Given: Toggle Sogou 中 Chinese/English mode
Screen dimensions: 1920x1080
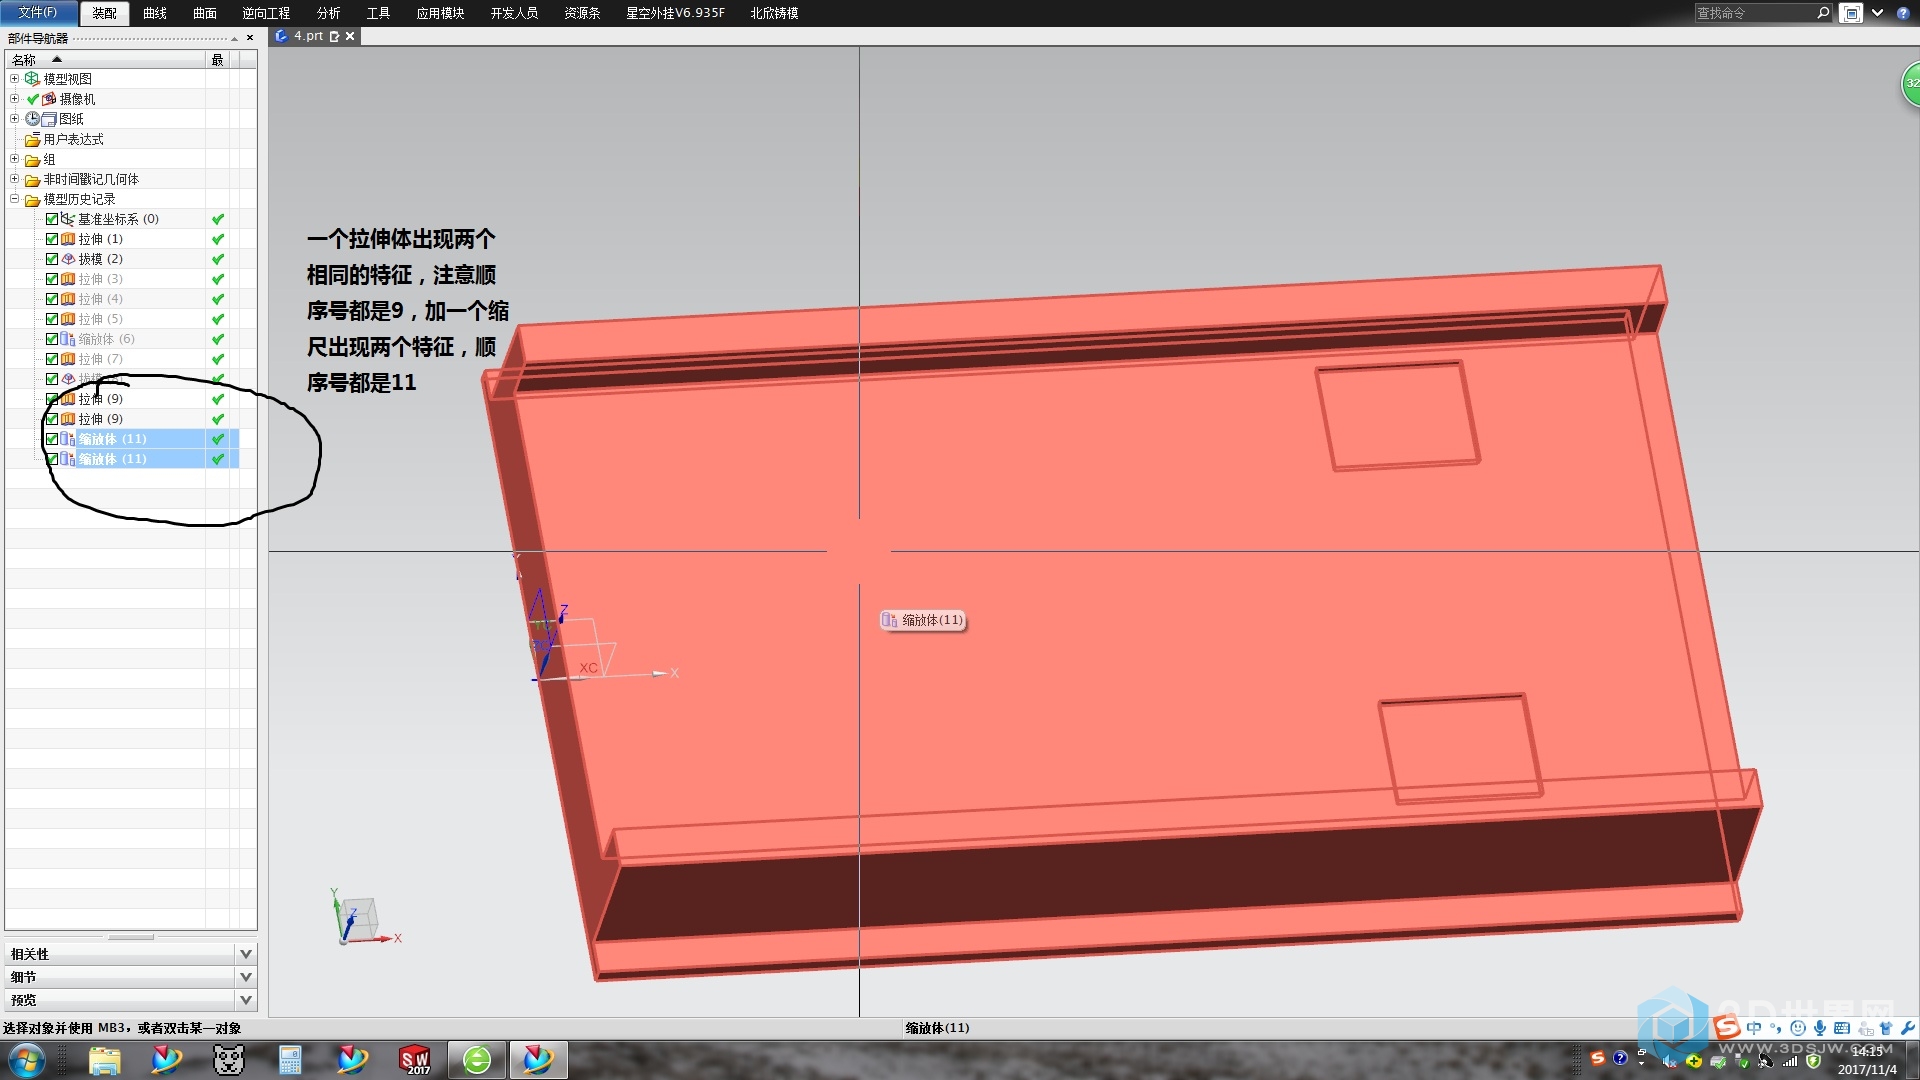Looking at the screenshot, I should click(x=1754, y=1028).
